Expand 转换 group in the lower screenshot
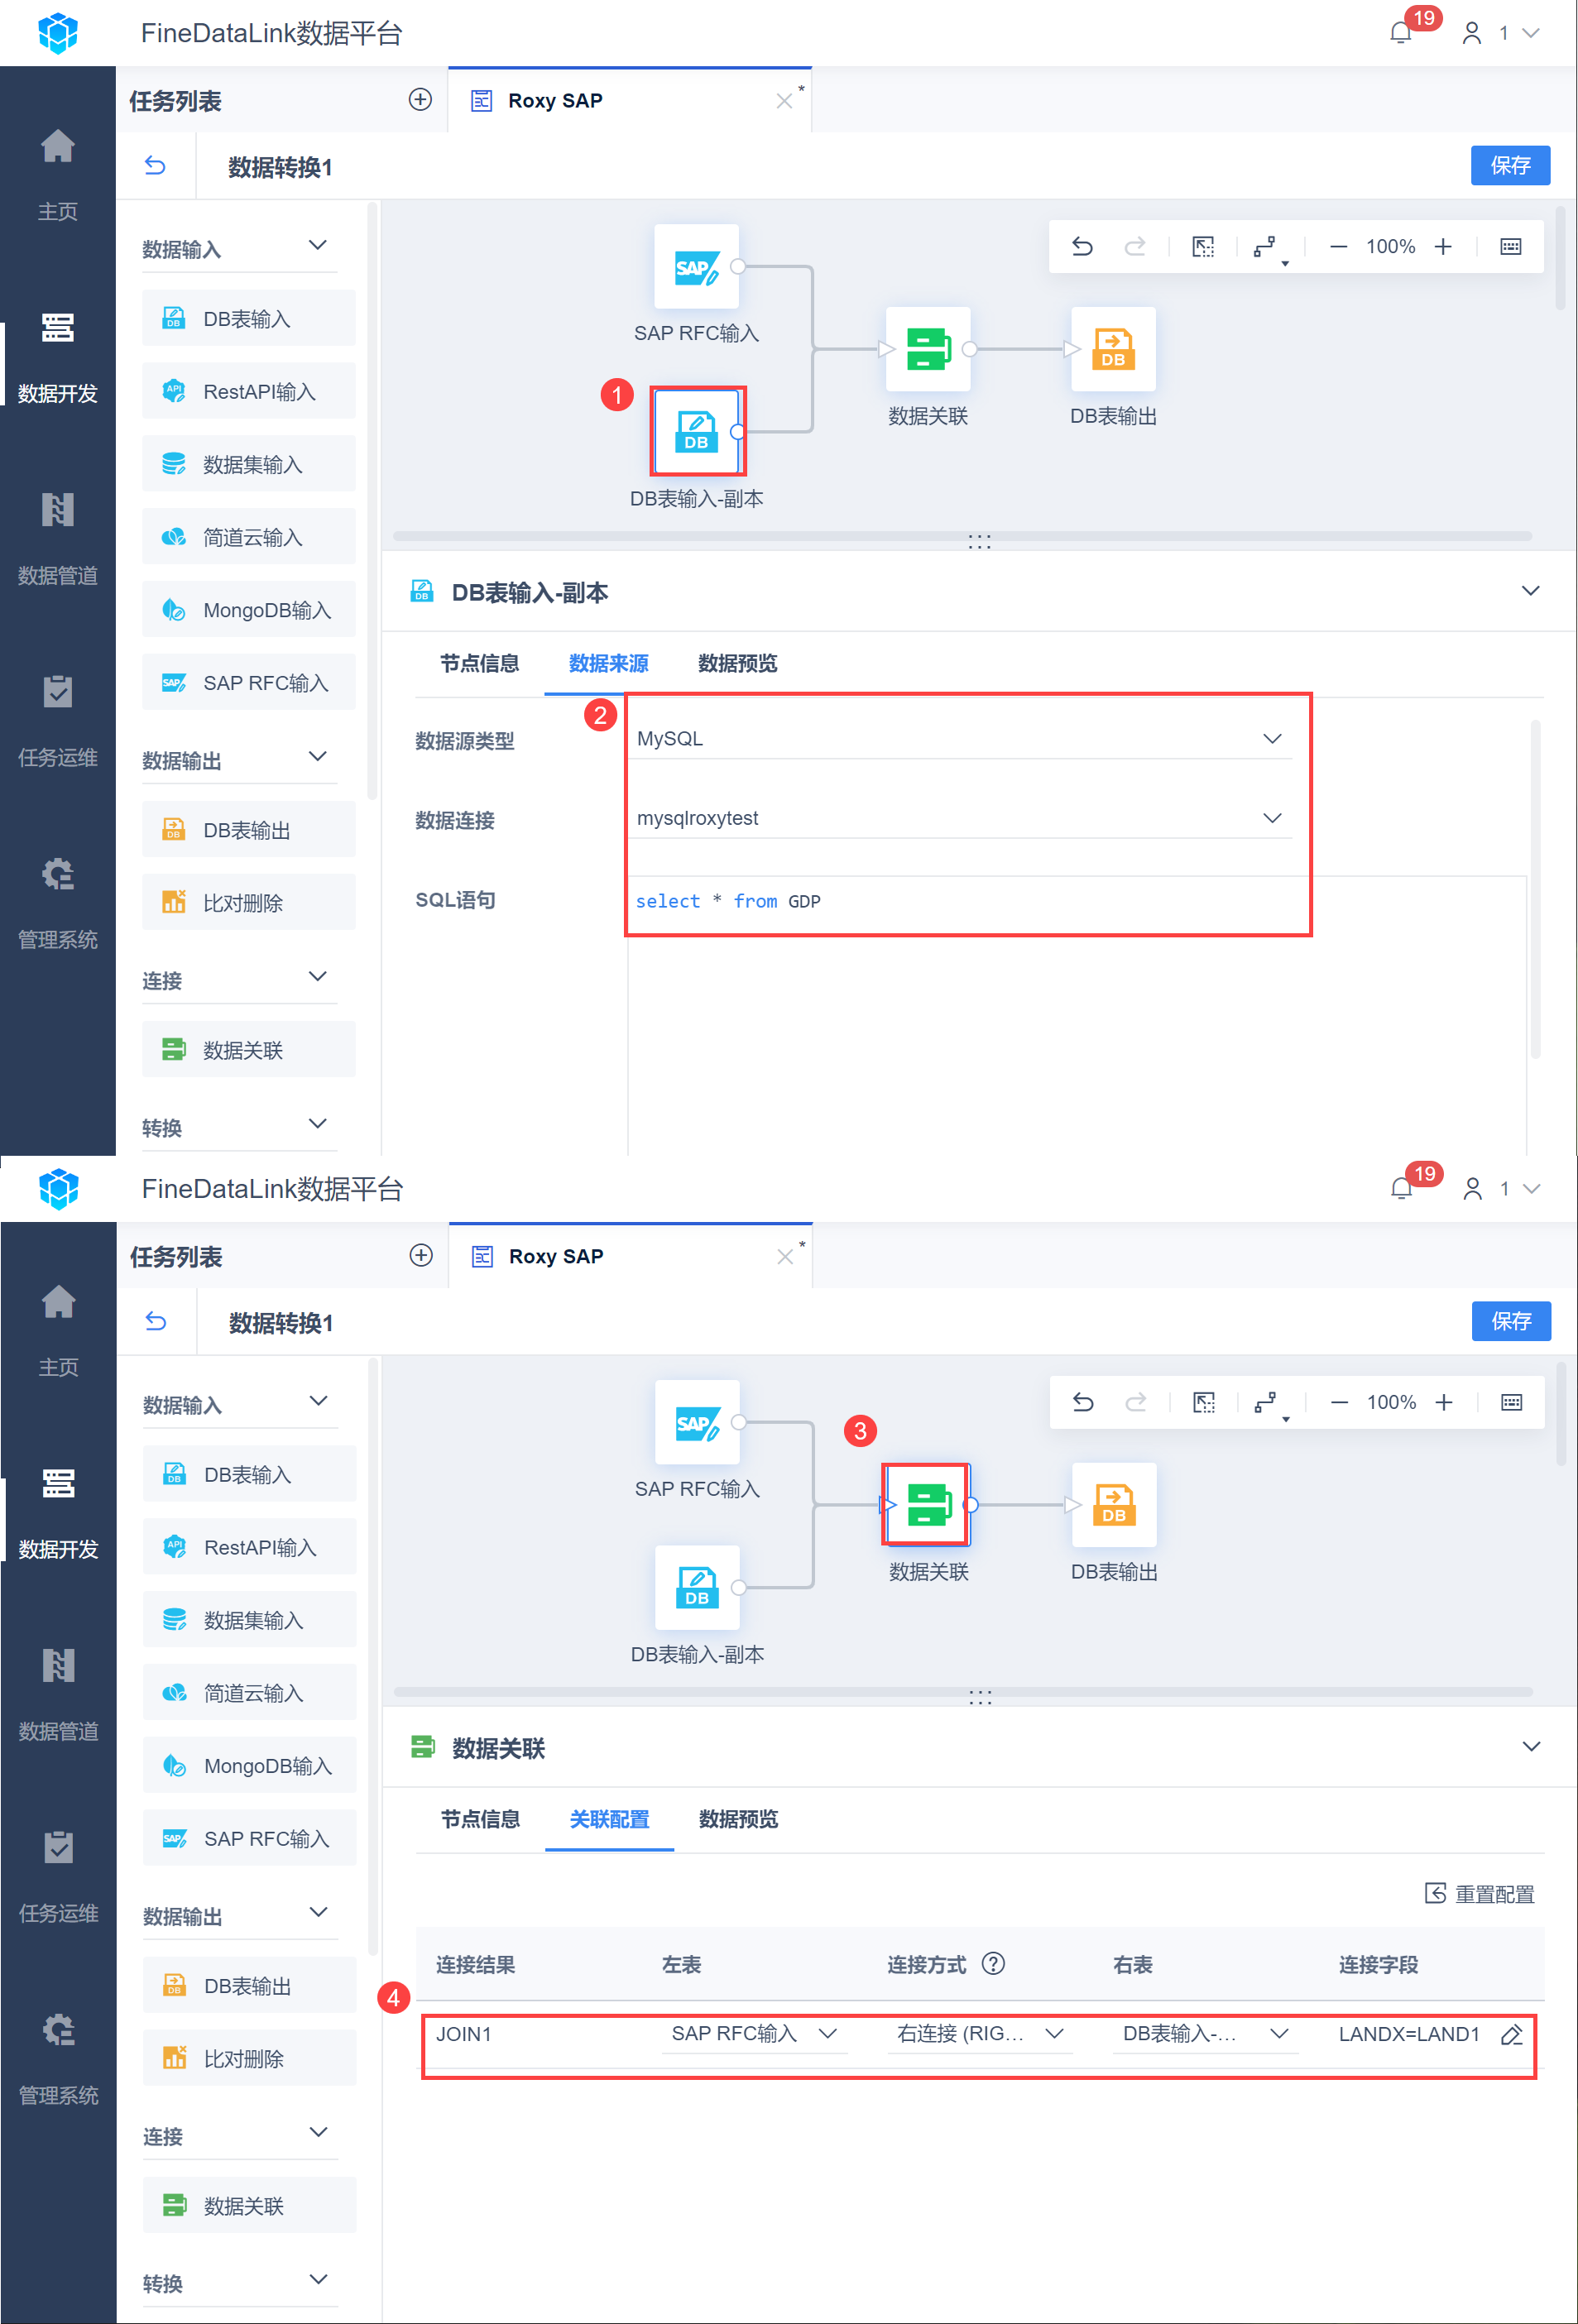The width and height of the screenshot is (1578, 2324). [x=319, y=2280]
